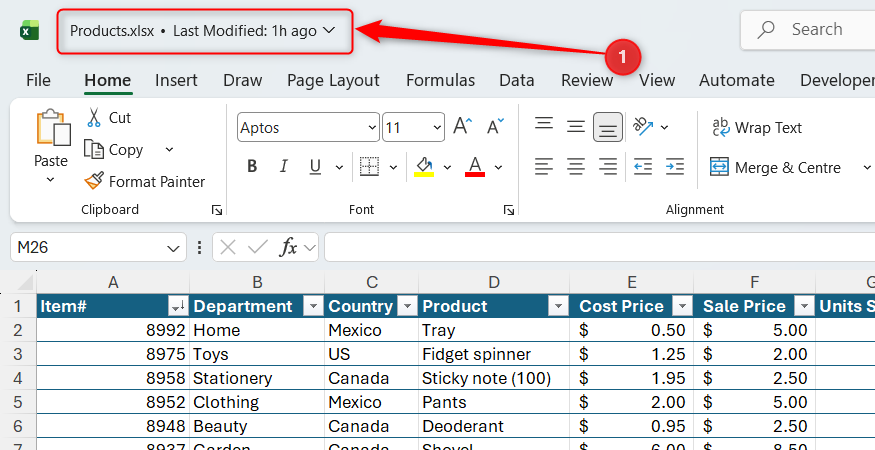Activate the Format Painter brush
Viewport: 875px width, 450px height.
[x=94, y=181]
